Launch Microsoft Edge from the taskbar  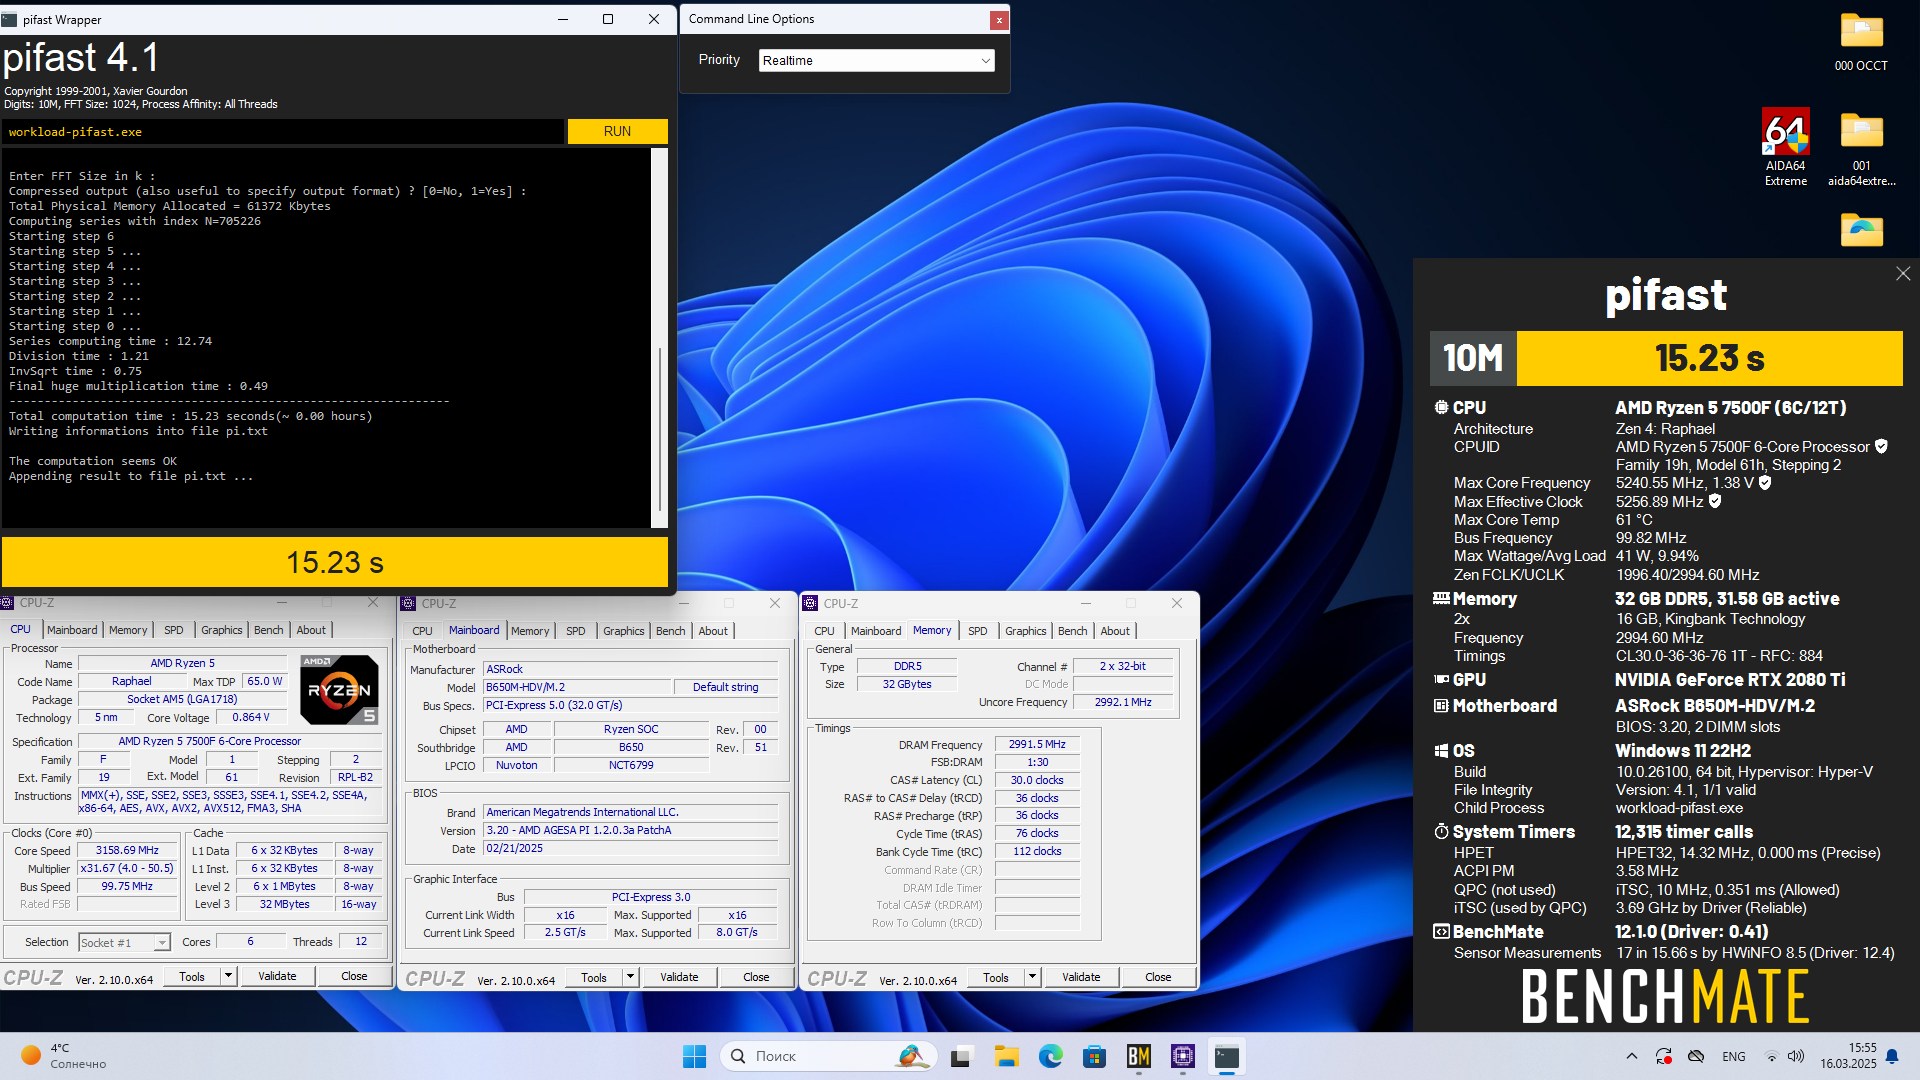click(1050, 1056)
